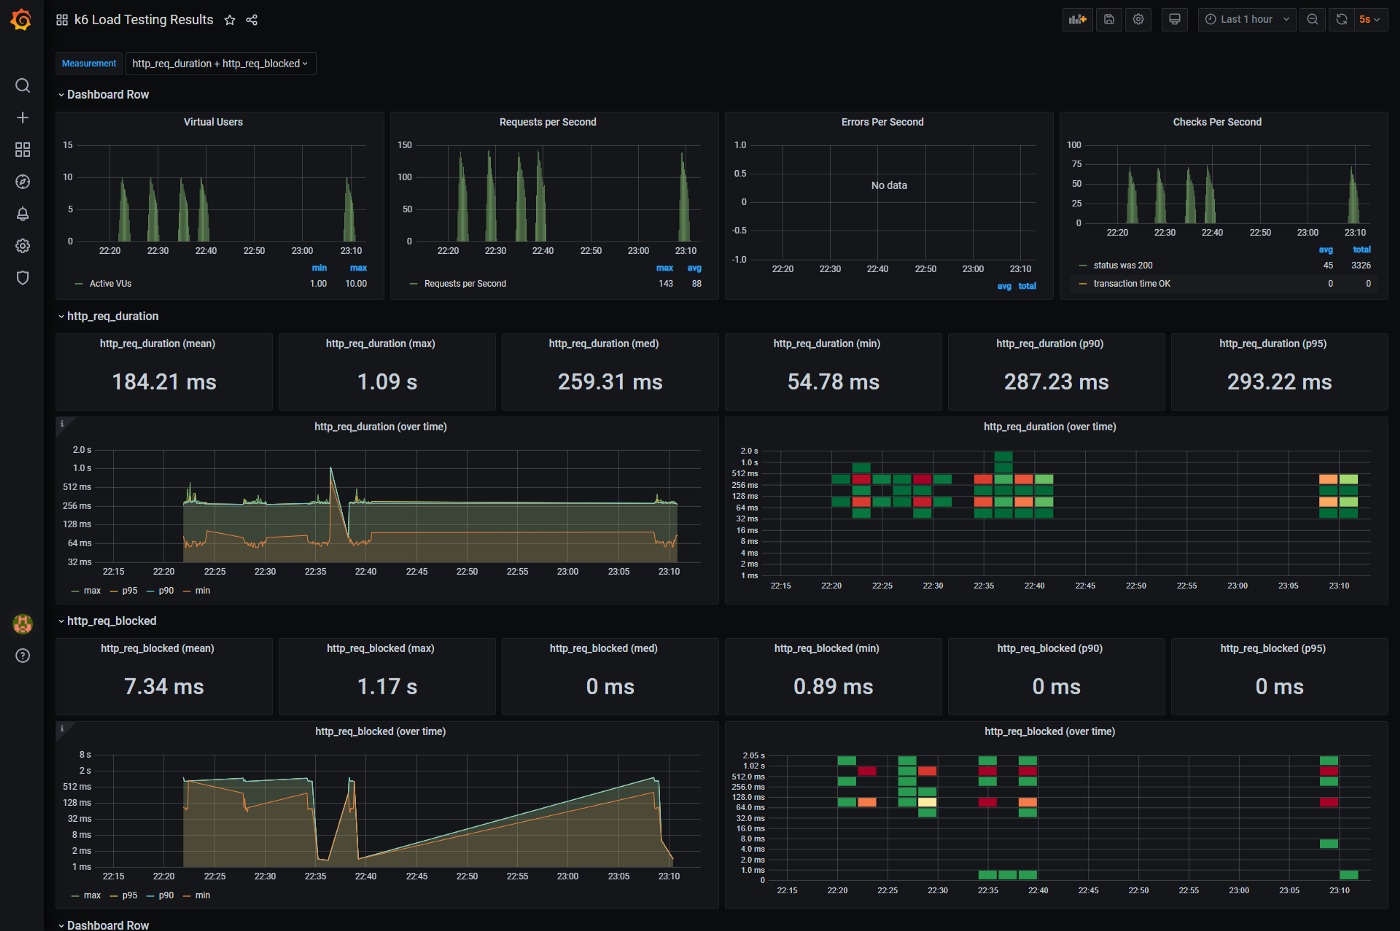Star the k6 Load Testing Results dashboard
This screenshot has width=1400, height=931.
[230, 20]
